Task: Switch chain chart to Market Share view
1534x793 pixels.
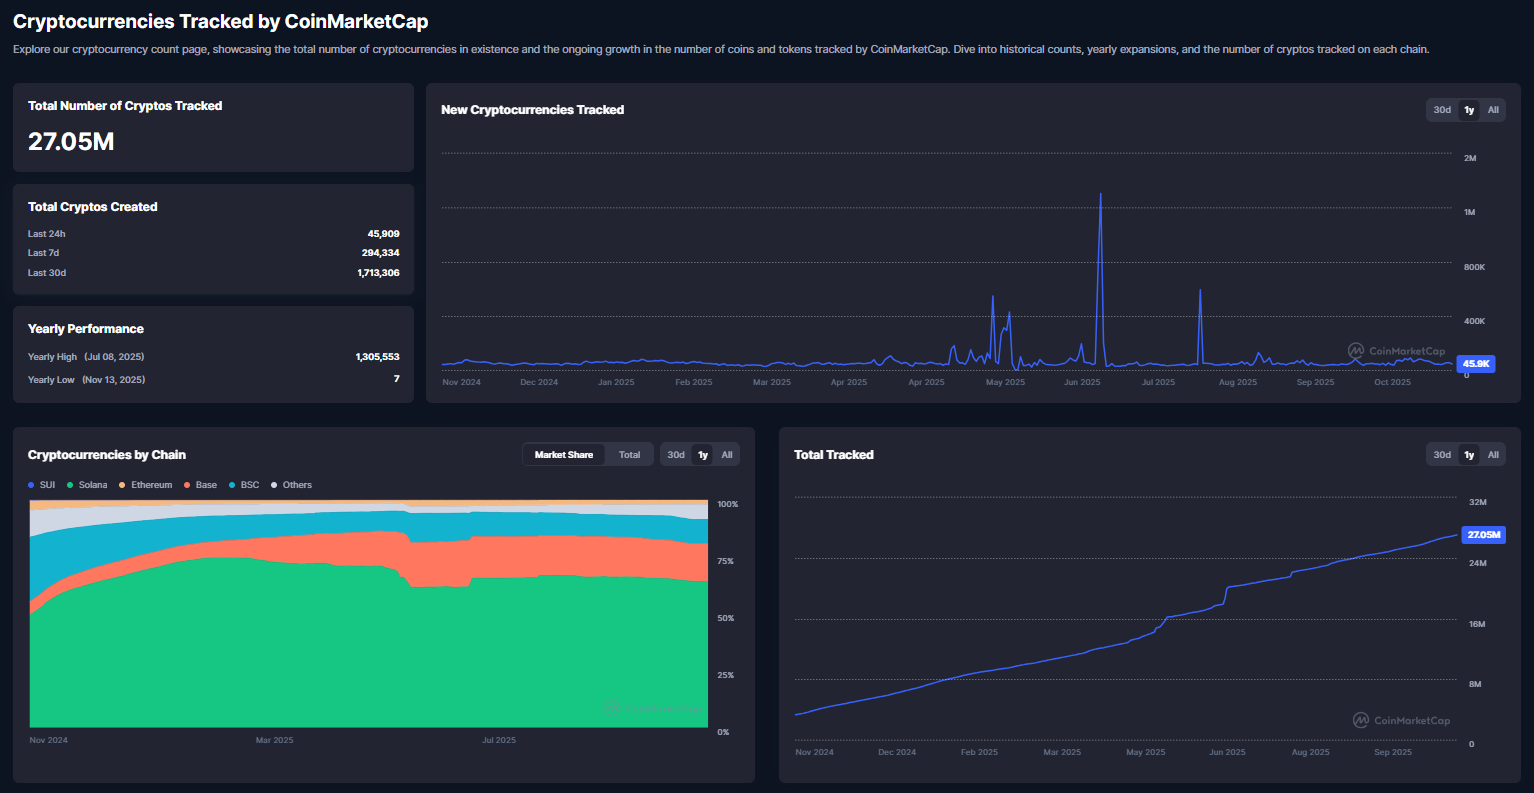Action: click(x=564, y=455)
